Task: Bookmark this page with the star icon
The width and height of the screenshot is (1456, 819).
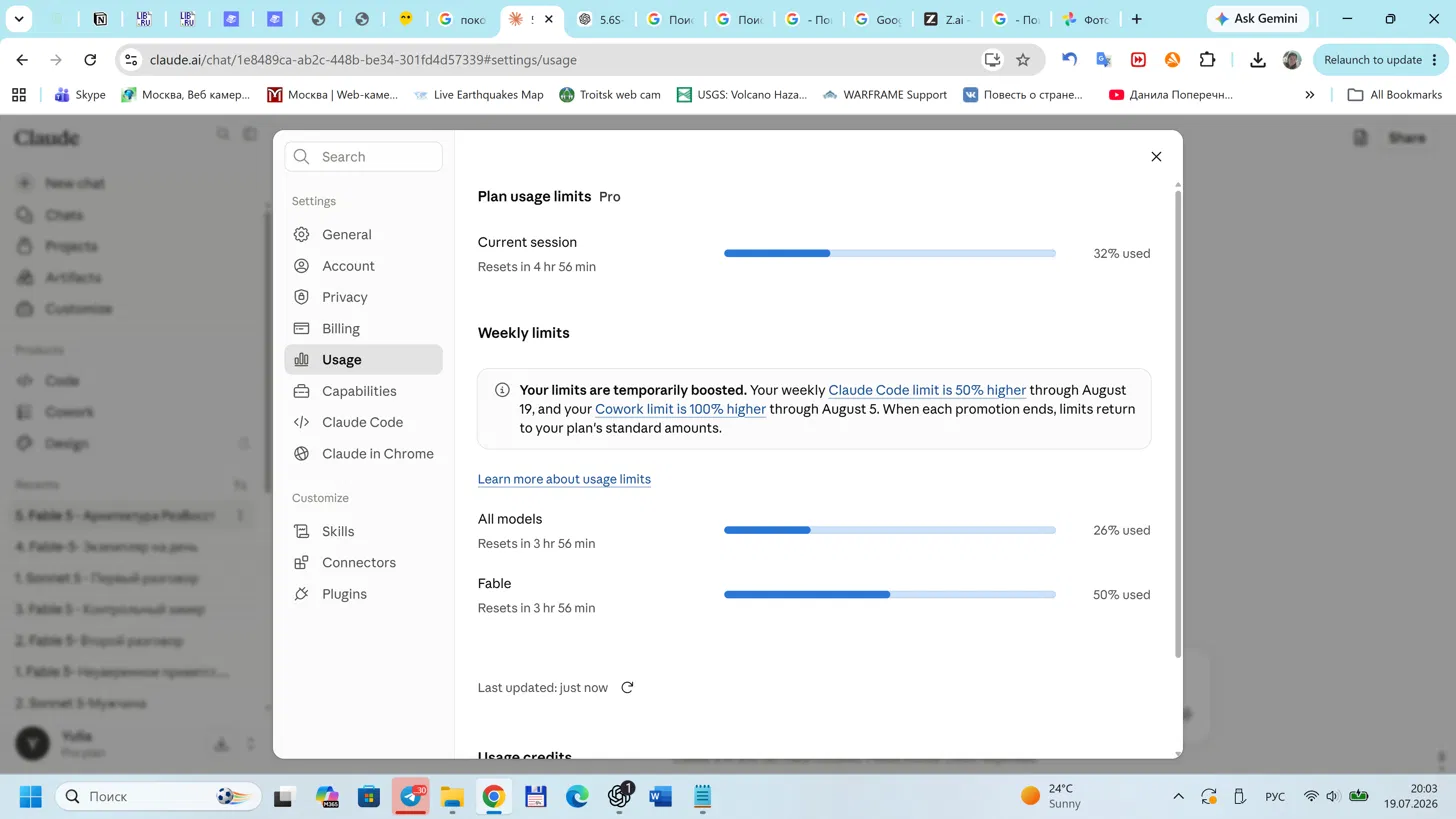Action: click(x=1023, y=60)
